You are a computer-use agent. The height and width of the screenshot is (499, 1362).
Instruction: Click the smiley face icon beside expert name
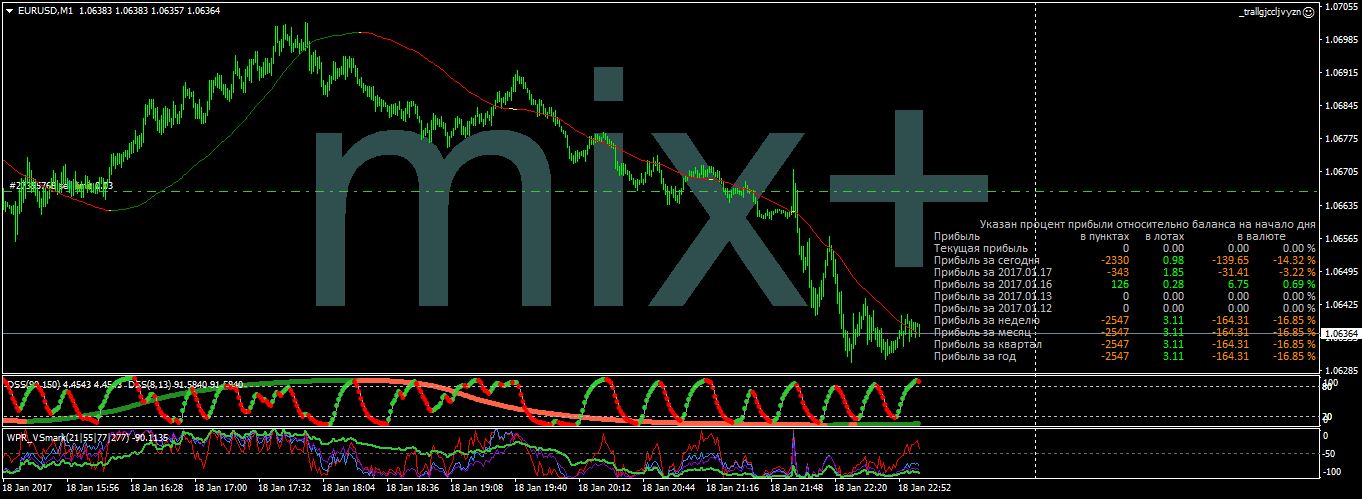click(x=1309, y=10)
